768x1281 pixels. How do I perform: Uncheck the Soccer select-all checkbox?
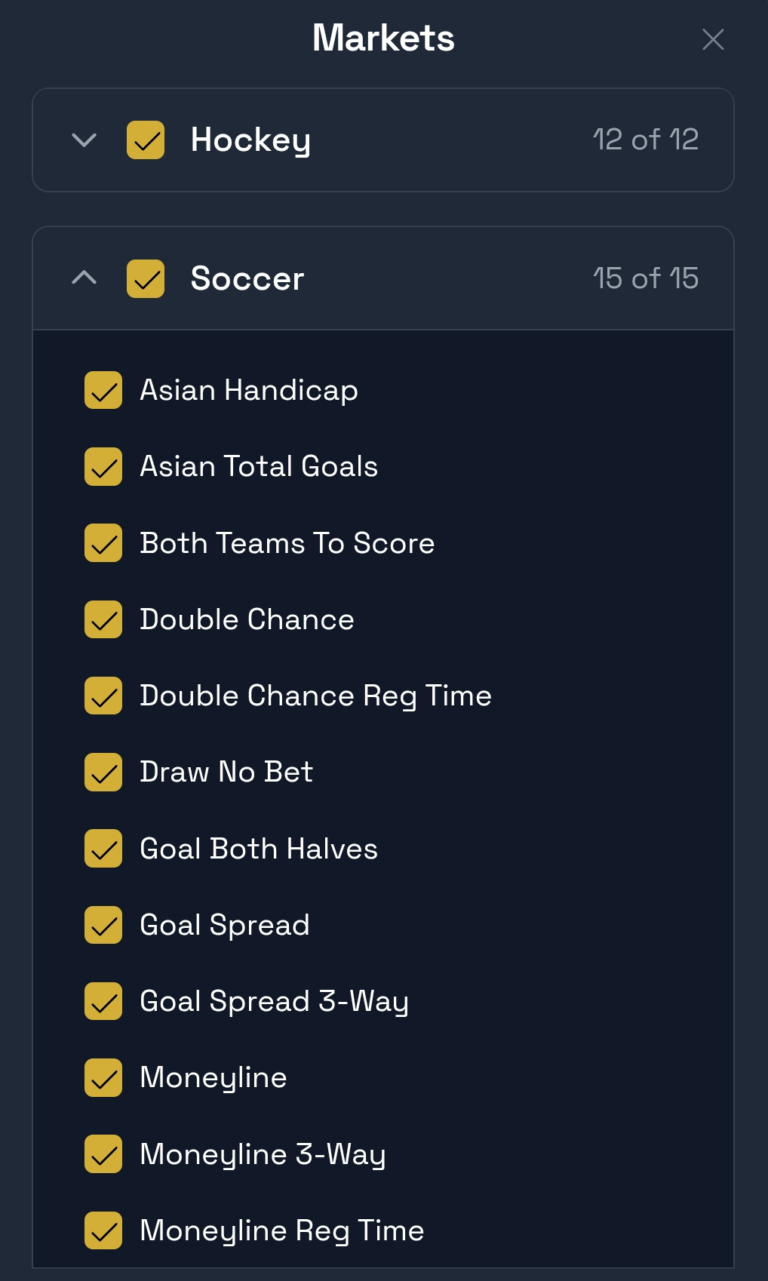[x=146, y=278]
